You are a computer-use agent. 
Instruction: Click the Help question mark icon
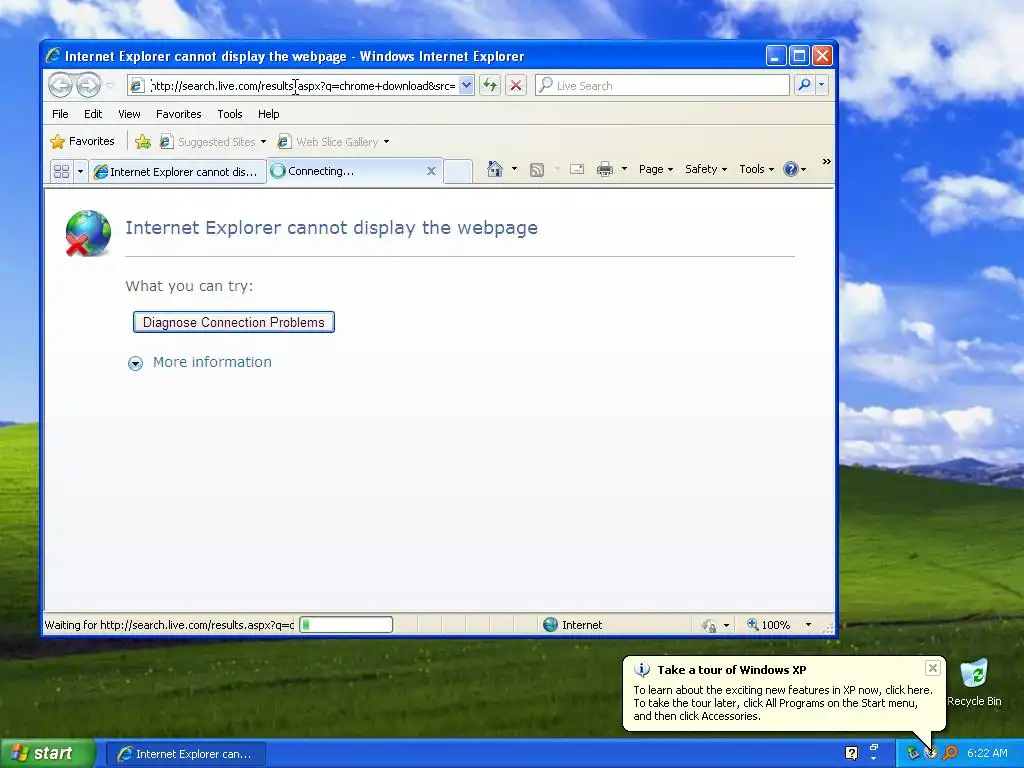tap(791, 169)
